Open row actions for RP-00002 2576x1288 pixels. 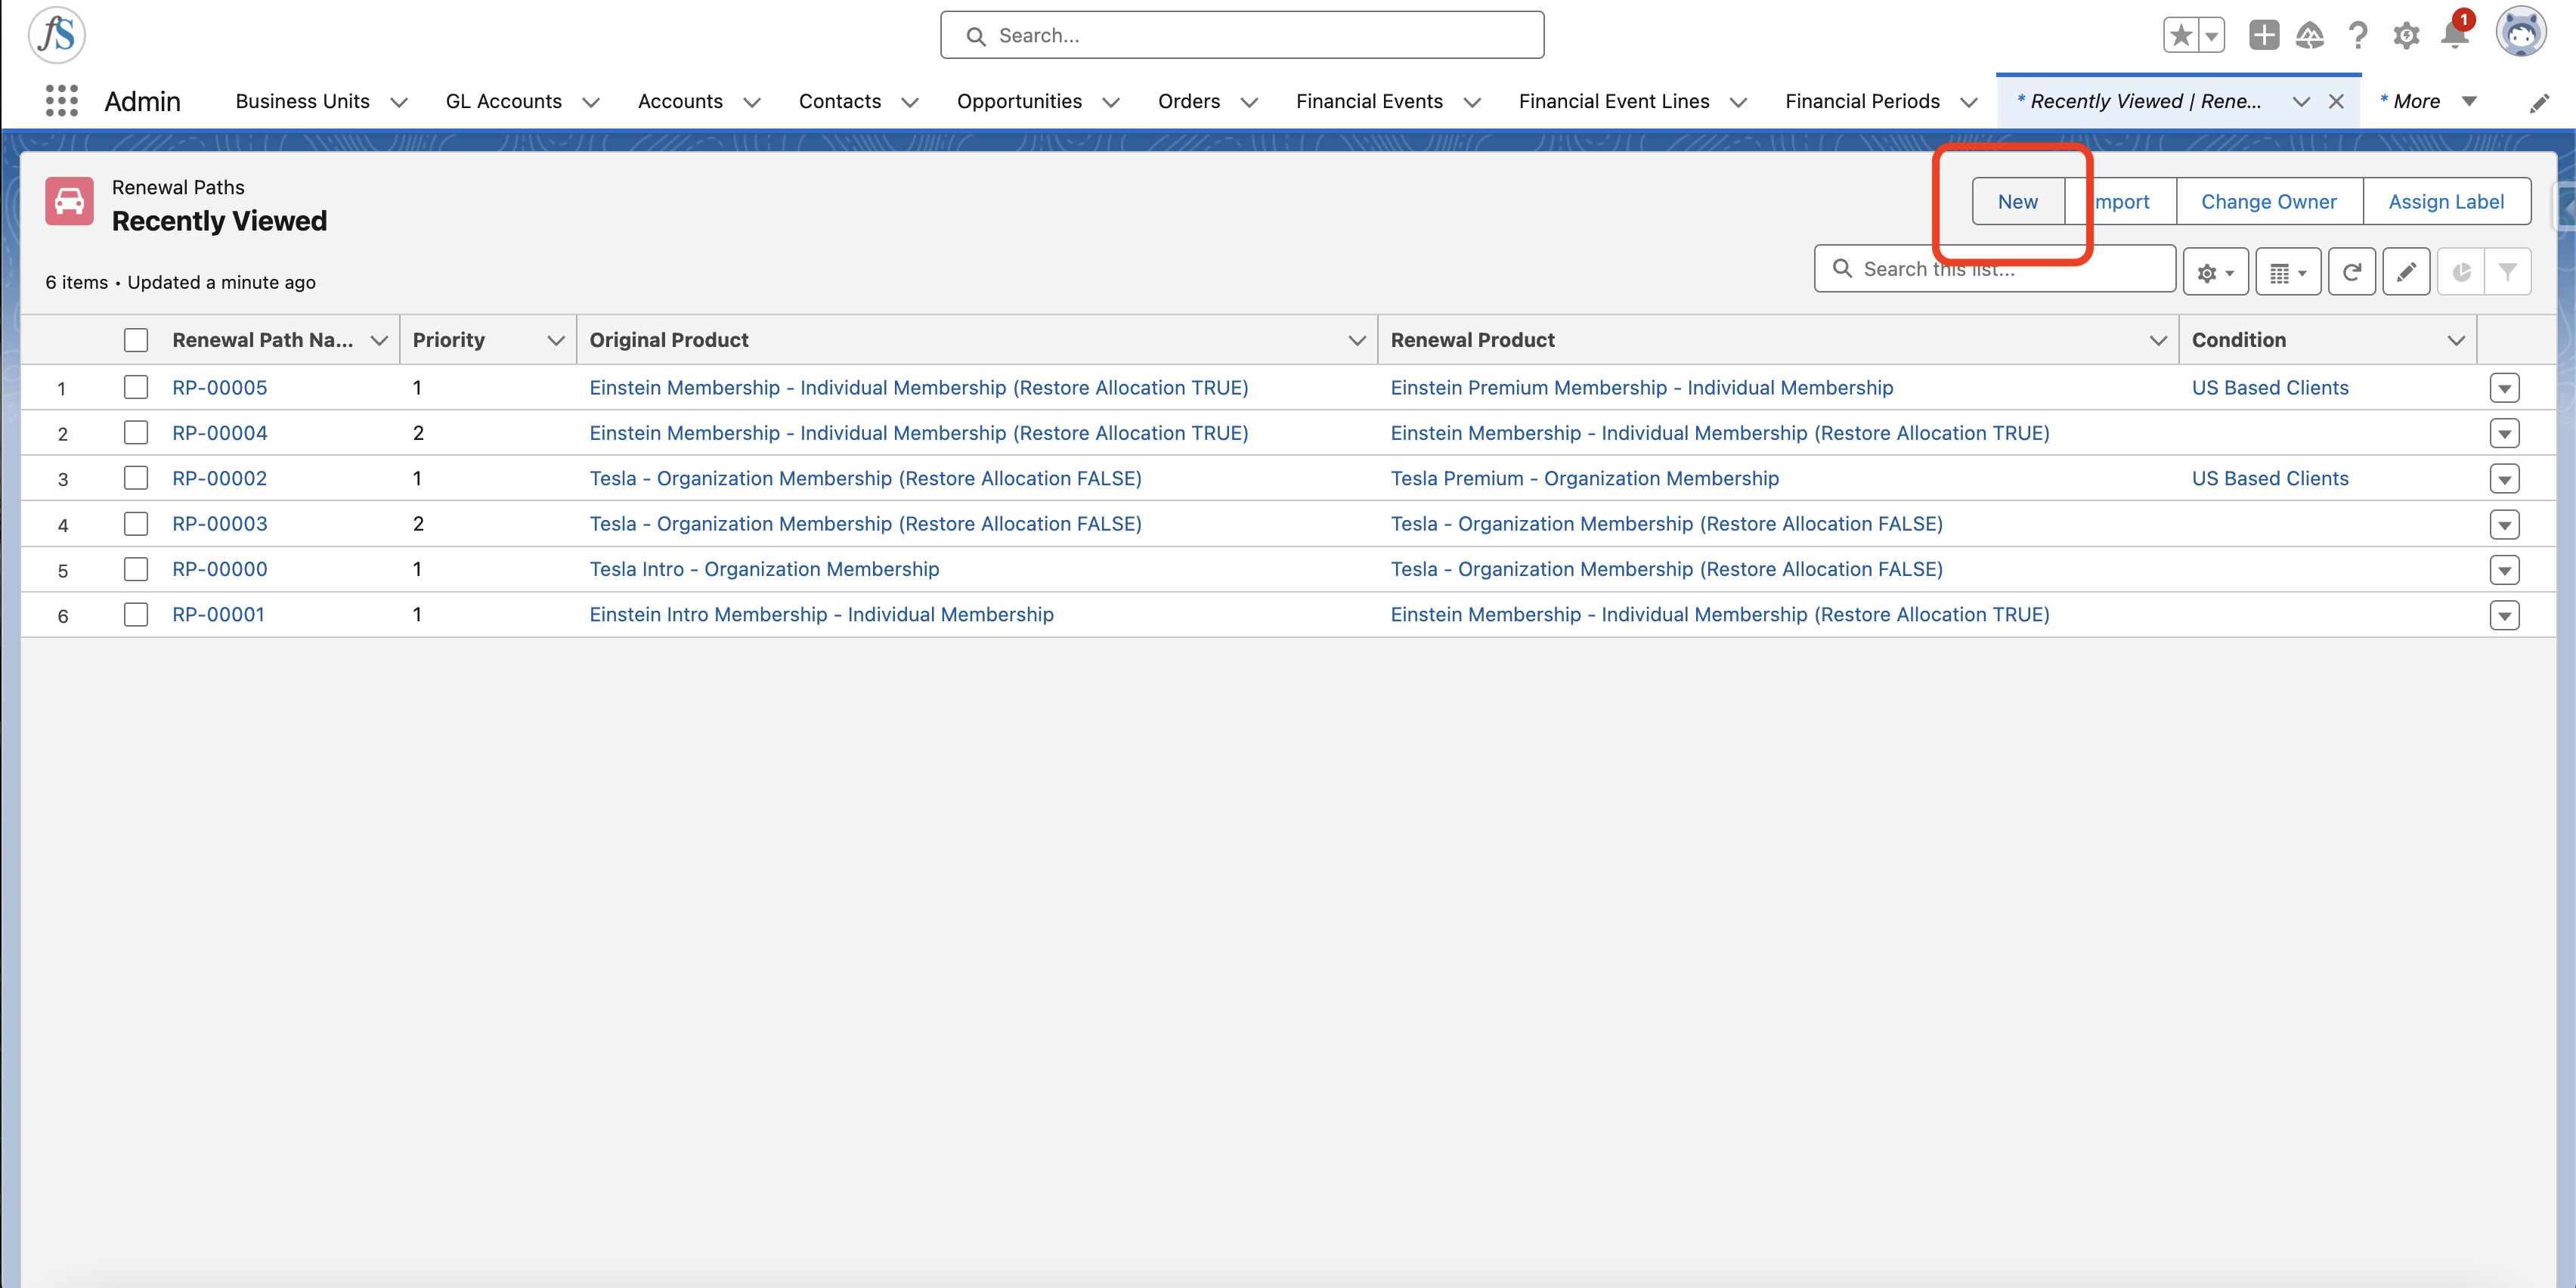pyautogui.click(x=2504, y=479)
